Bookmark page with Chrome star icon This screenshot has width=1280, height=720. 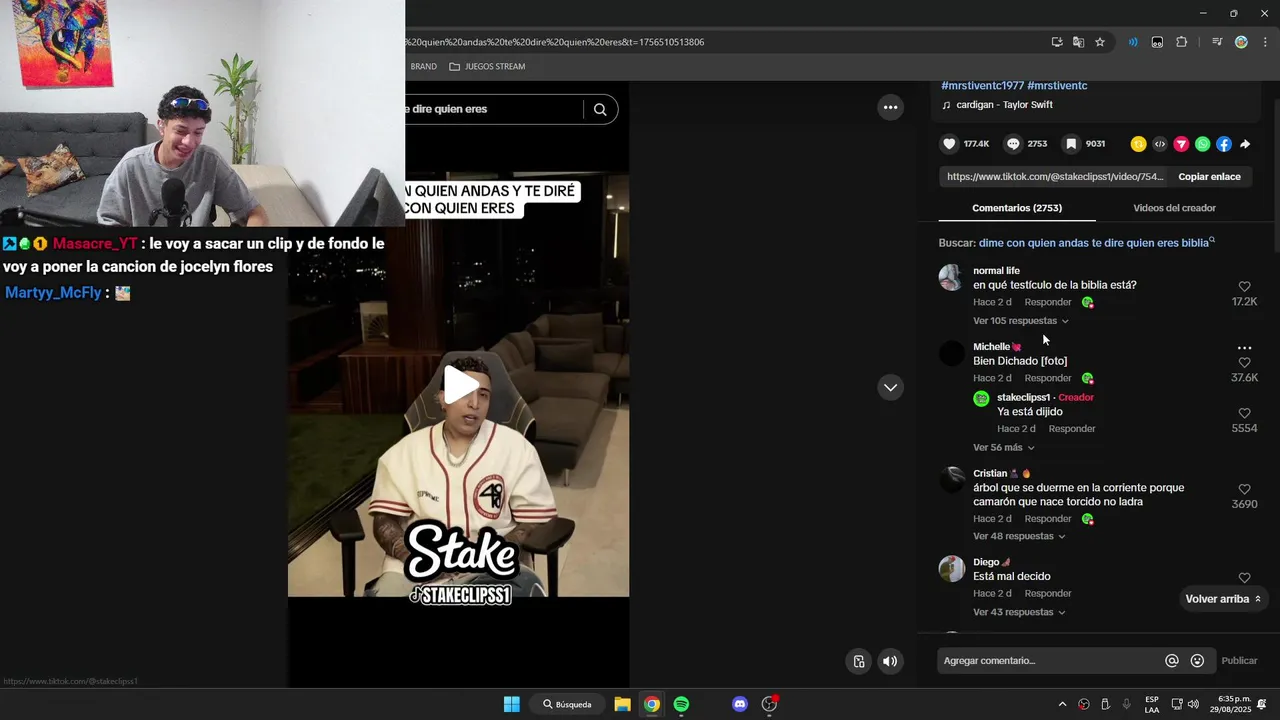pos(1100,42)
